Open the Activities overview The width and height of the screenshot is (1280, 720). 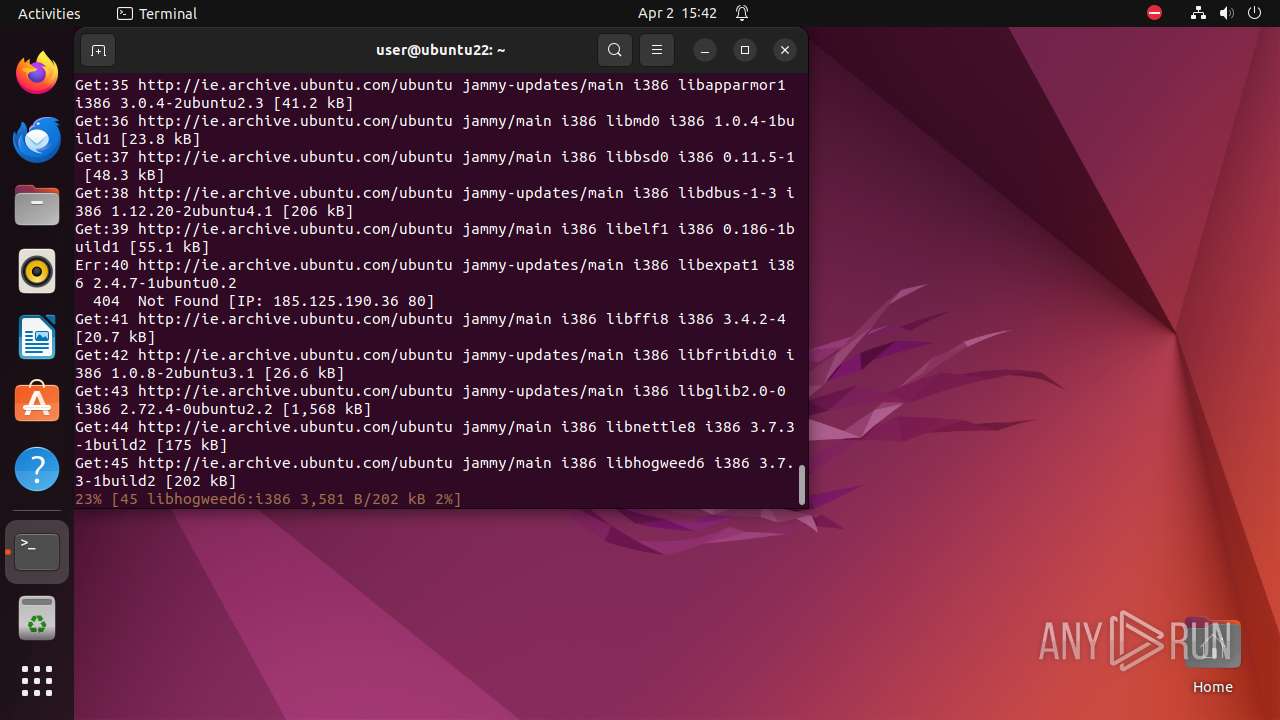(49, 13)
